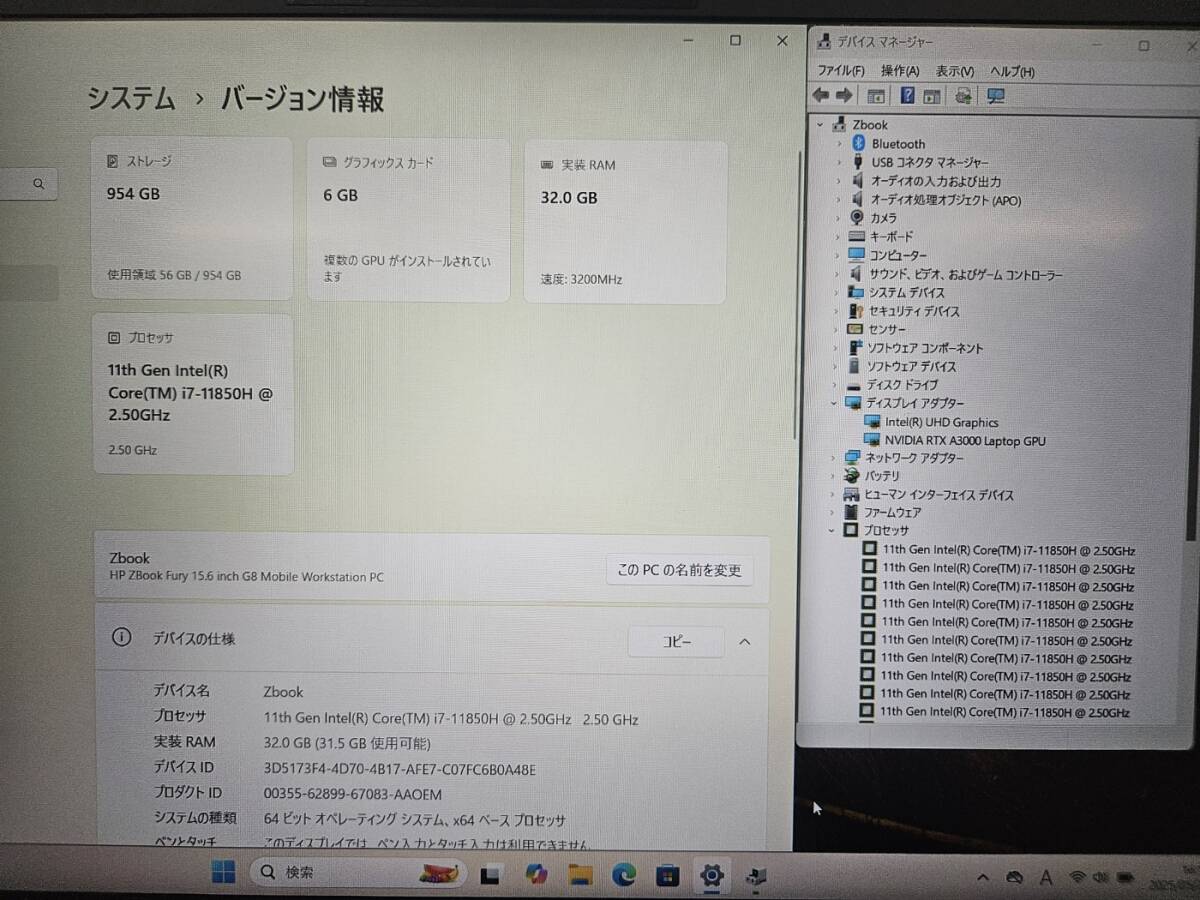Viewport: 1200px width, 900px height.
Task: Collapse ディスプレイ アダプター node
Action: tap(835, 403)
